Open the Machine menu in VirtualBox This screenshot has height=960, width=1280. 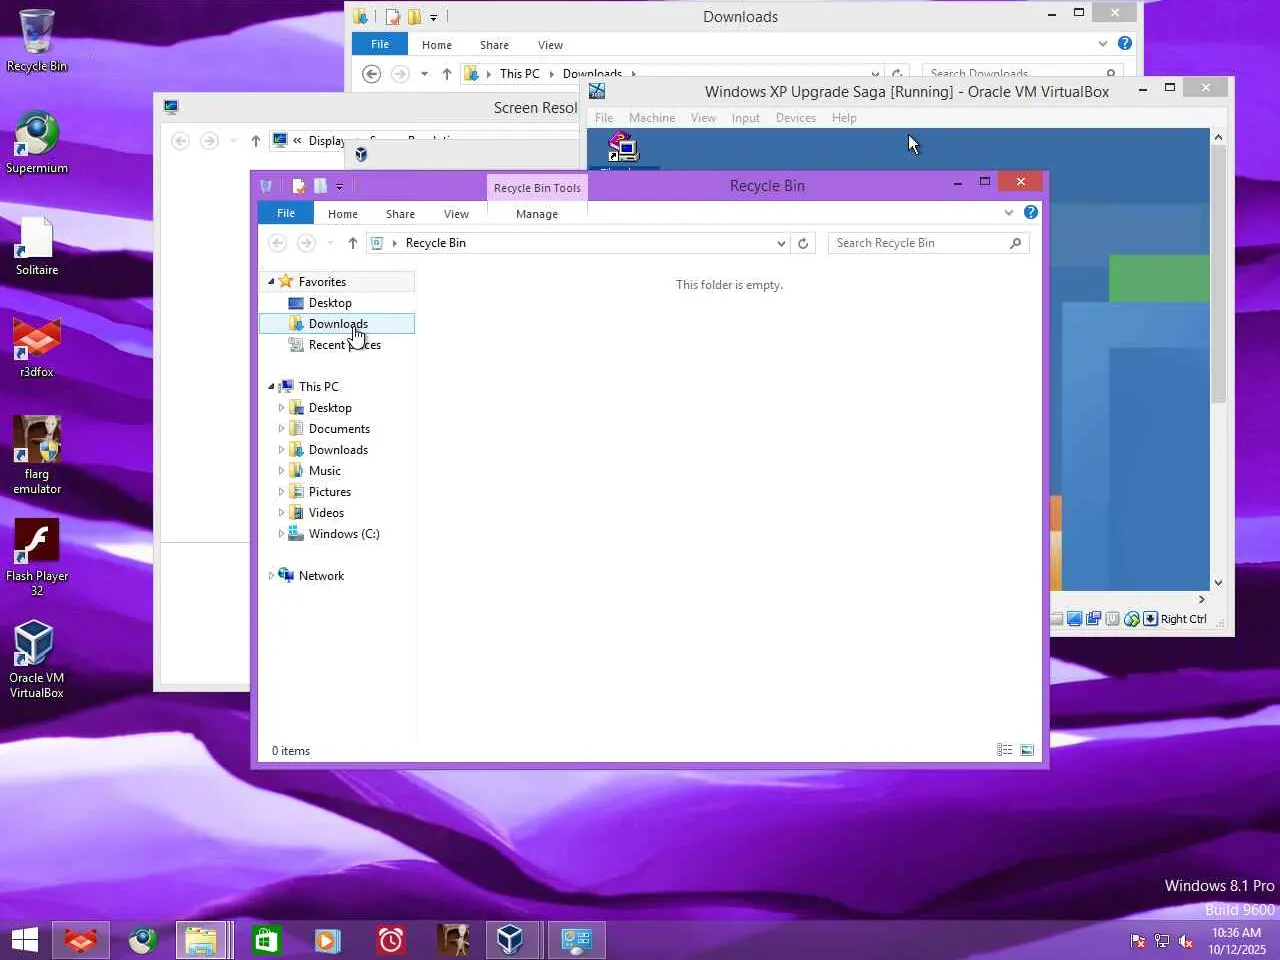[x=652, y=118]
